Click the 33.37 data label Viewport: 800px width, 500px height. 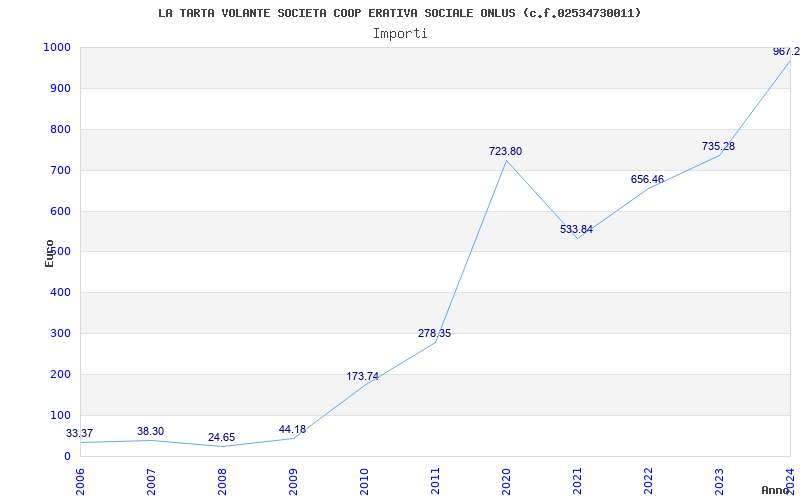(80, 434)
